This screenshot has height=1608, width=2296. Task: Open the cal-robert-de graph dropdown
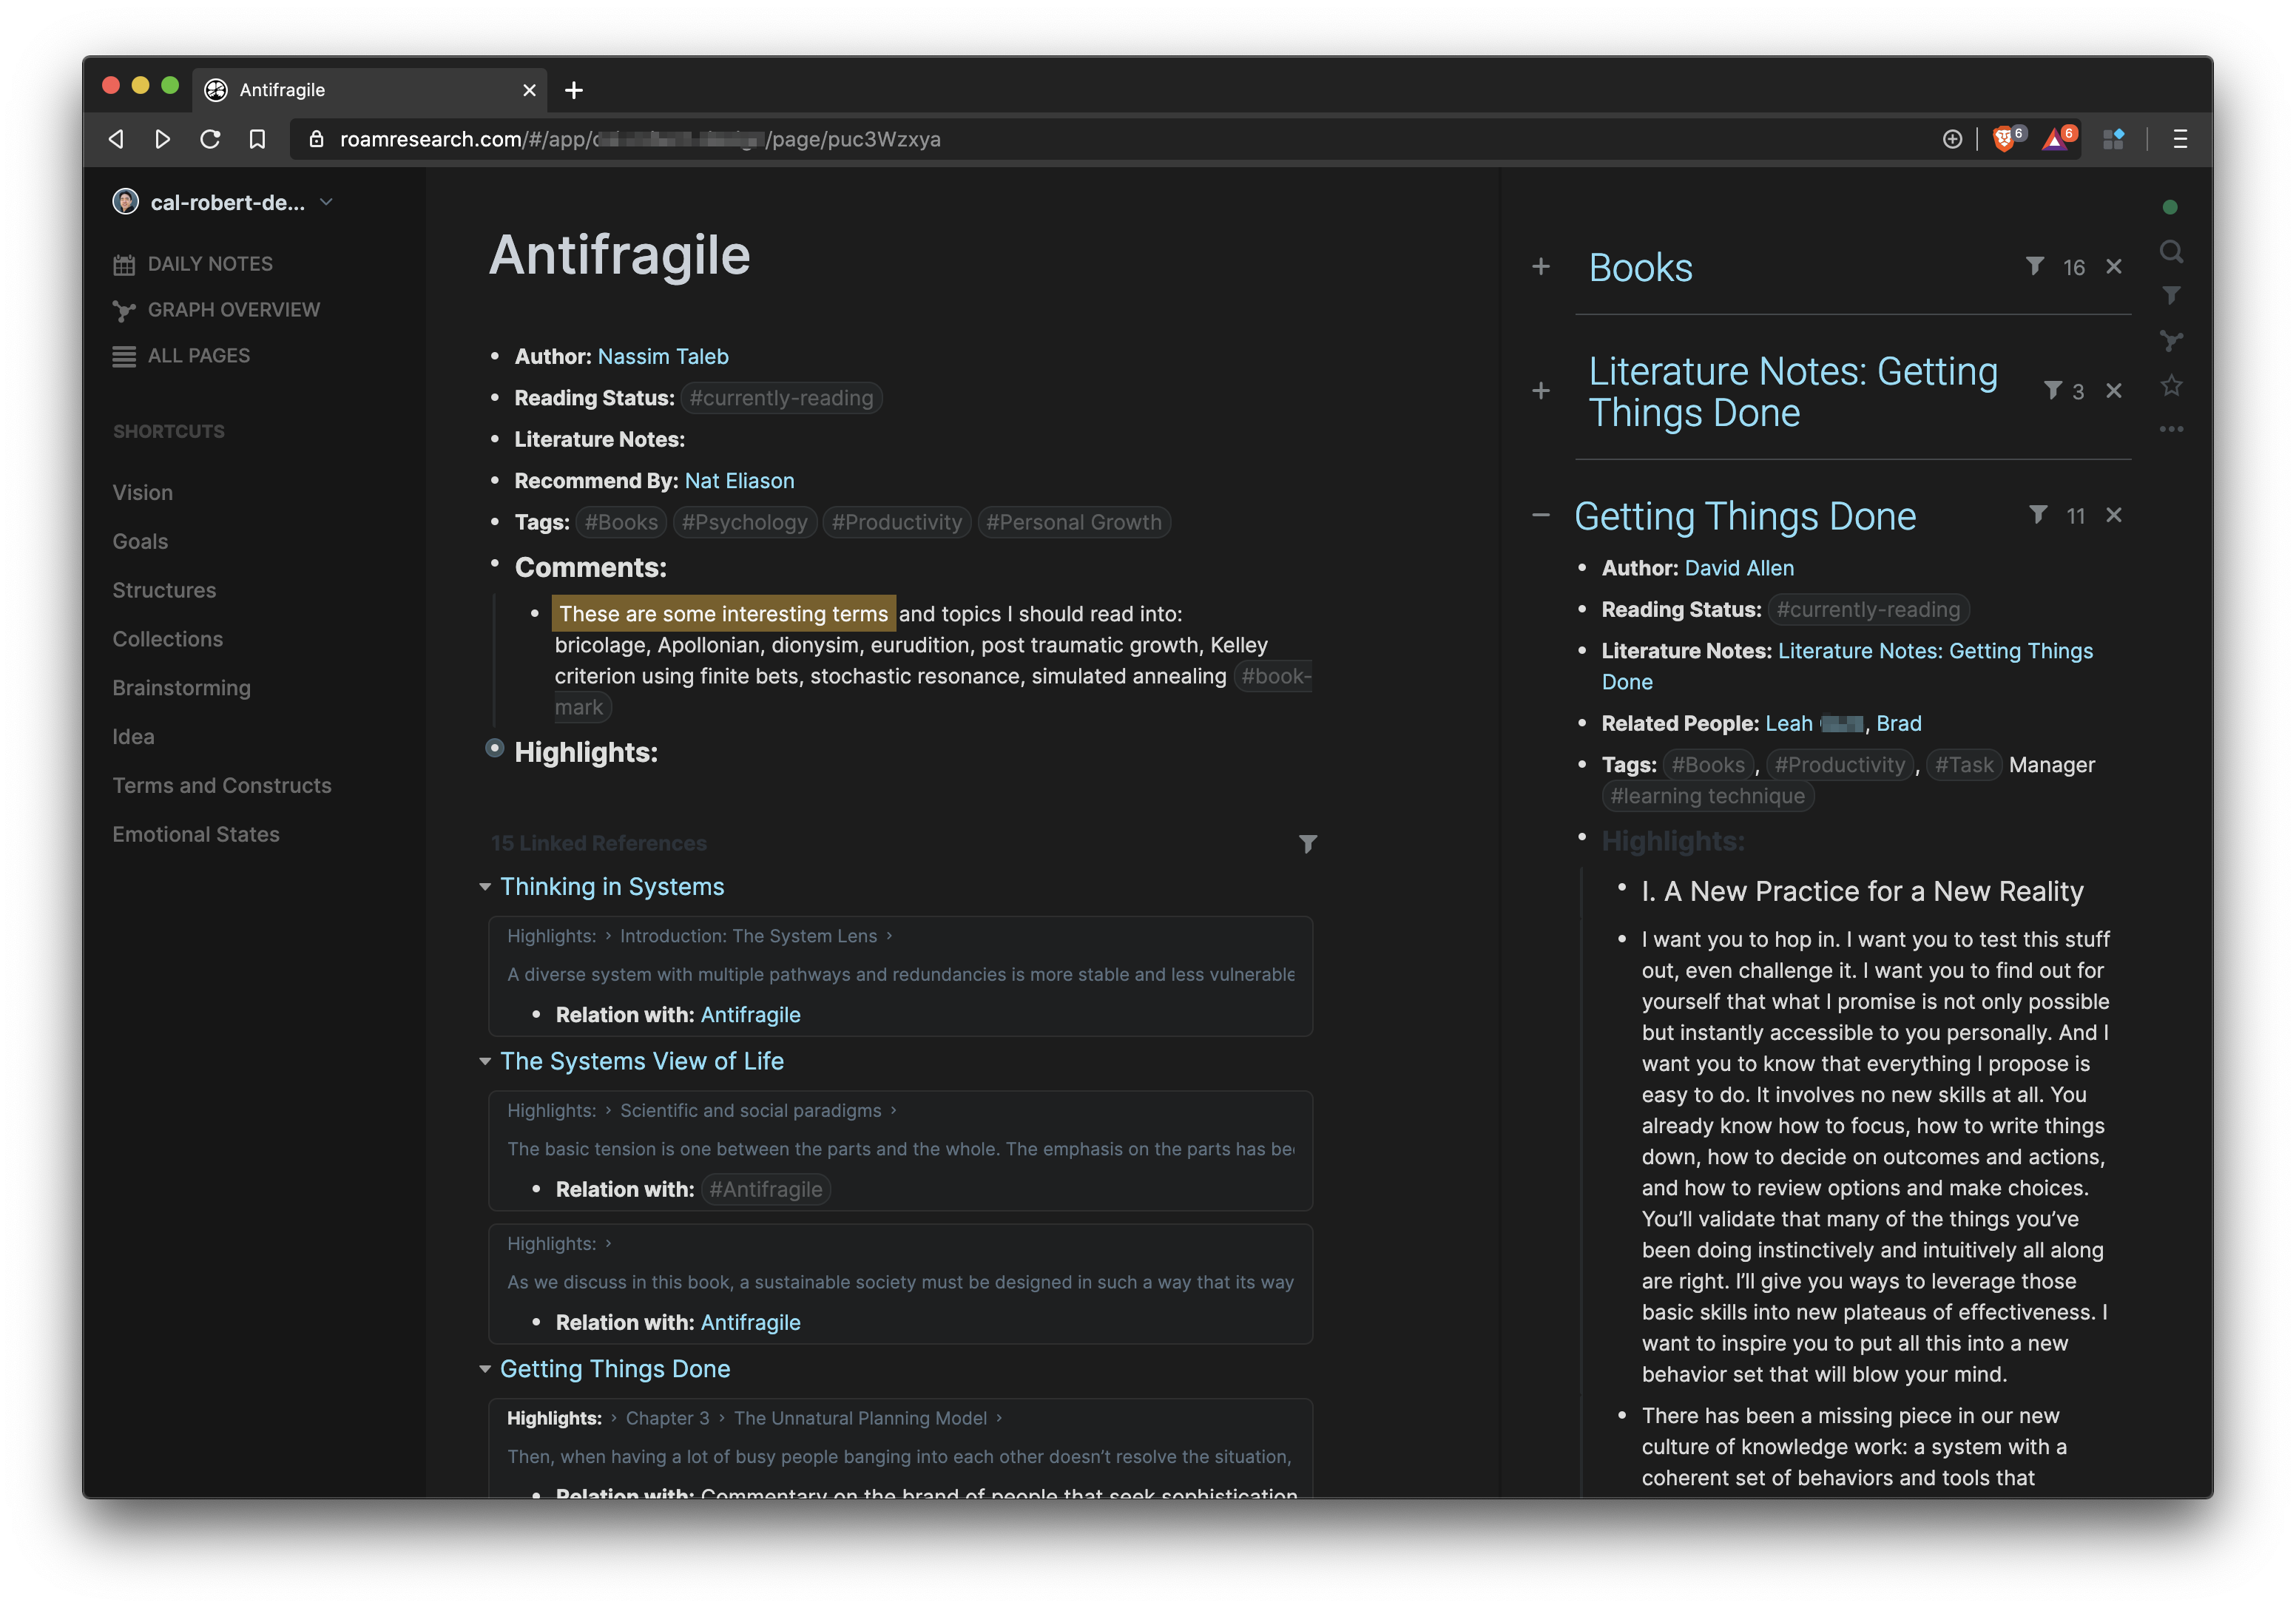click(326, 202)
